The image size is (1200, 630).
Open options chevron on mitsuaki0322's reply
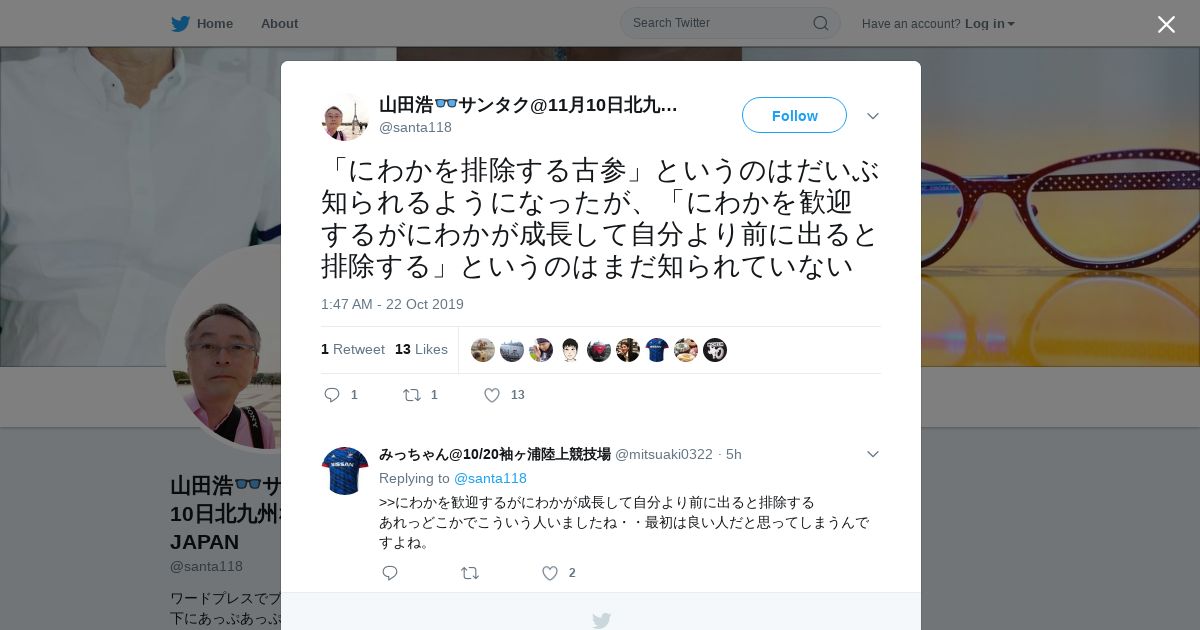tap(873, 454)
